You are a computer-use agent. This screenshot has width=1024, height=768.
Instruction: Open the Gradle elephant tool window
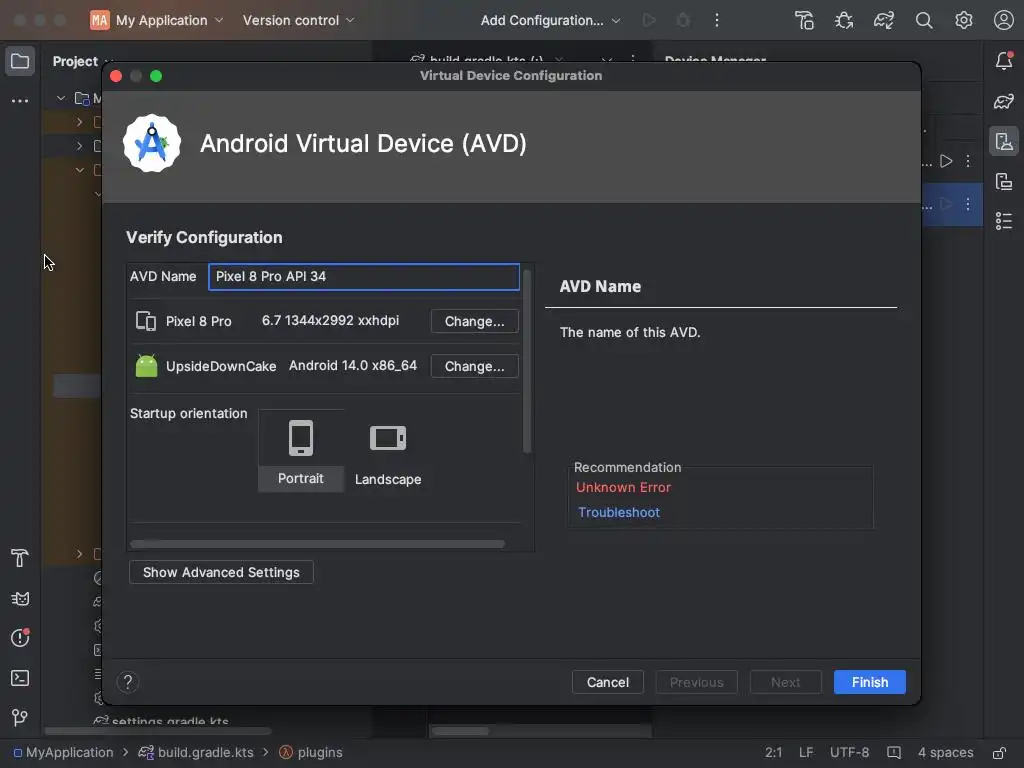pyautogui.click(x=1004, y=101)
